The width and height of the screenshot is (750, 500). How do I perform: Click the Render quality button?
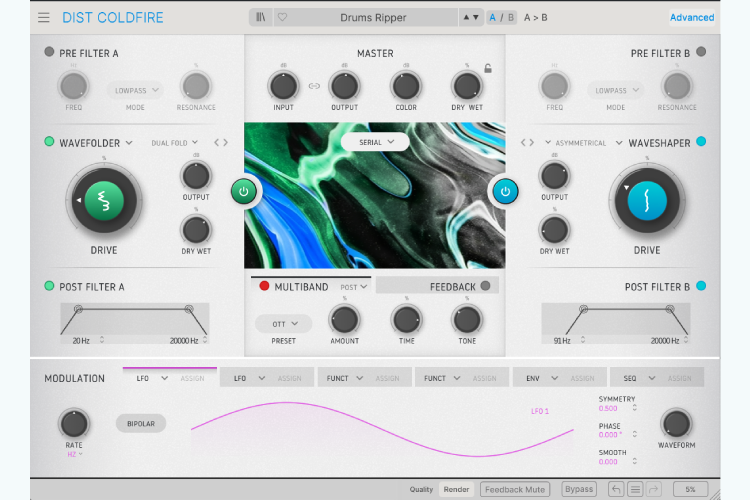click(x=456, y=489)
